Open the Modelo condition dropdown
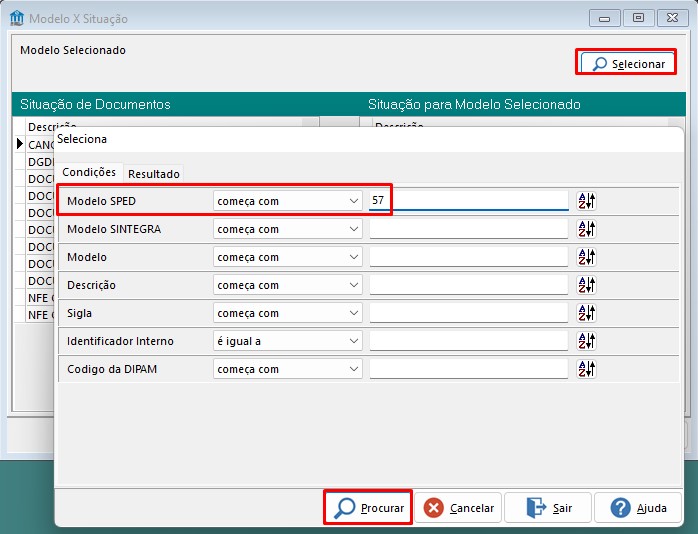698x534 pixels. coord(288,257)
